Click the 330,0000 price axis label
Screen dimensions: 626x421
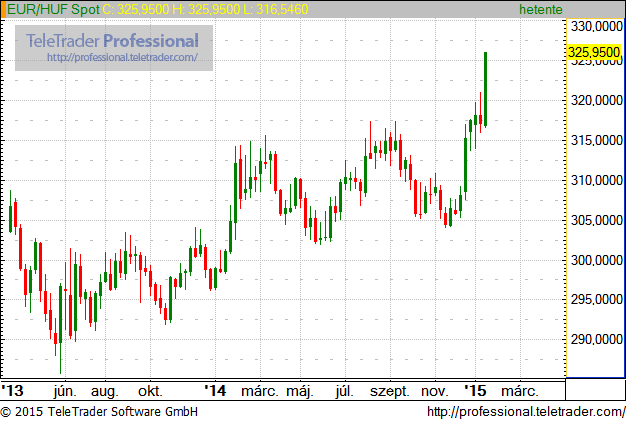[596, 26]
